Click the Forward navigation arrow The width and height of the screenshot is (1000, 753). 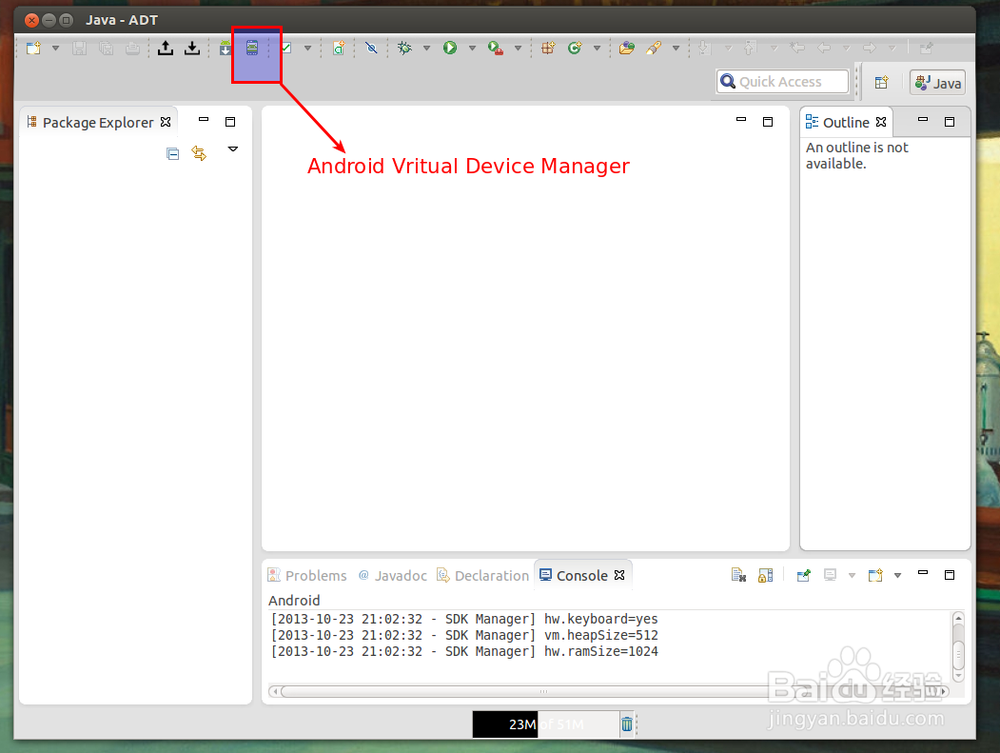coord(869,48)
